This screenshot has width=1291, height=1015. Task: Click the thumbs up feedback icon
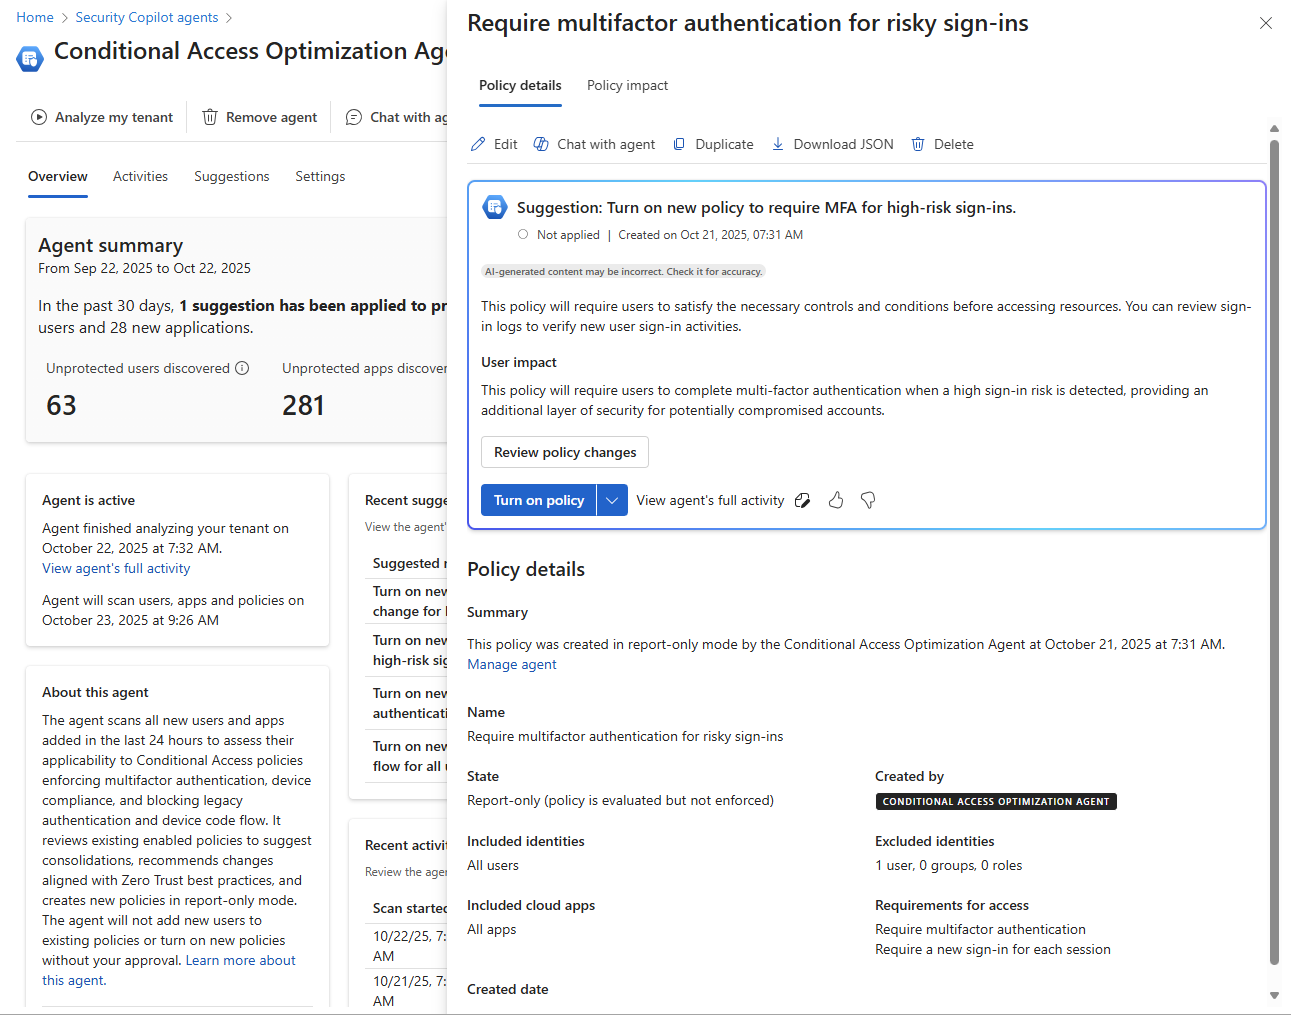836,500
